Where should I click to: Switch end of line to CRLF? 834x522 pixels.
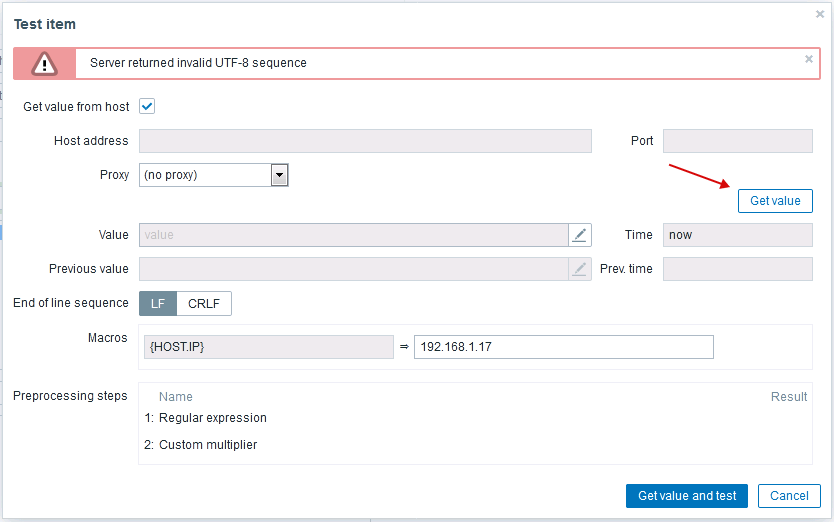[204, 303]
